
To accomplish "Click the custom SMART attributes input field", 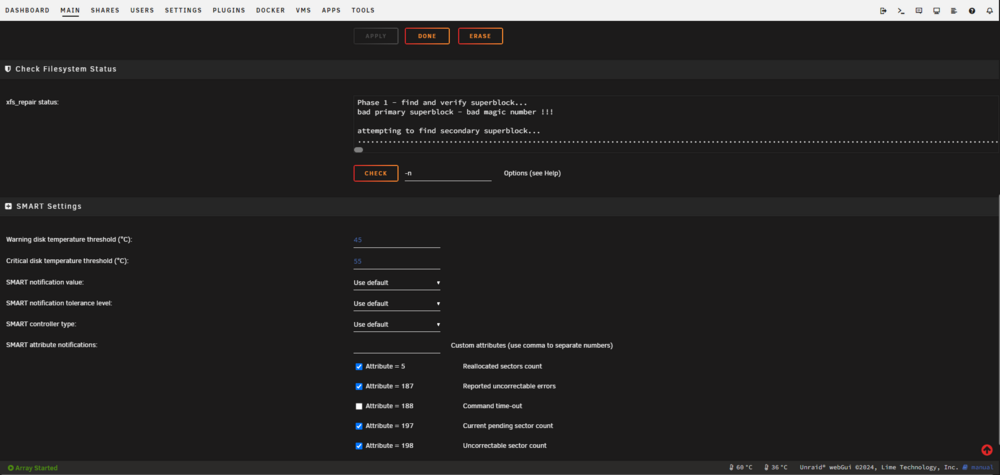I will coord(397,346).
